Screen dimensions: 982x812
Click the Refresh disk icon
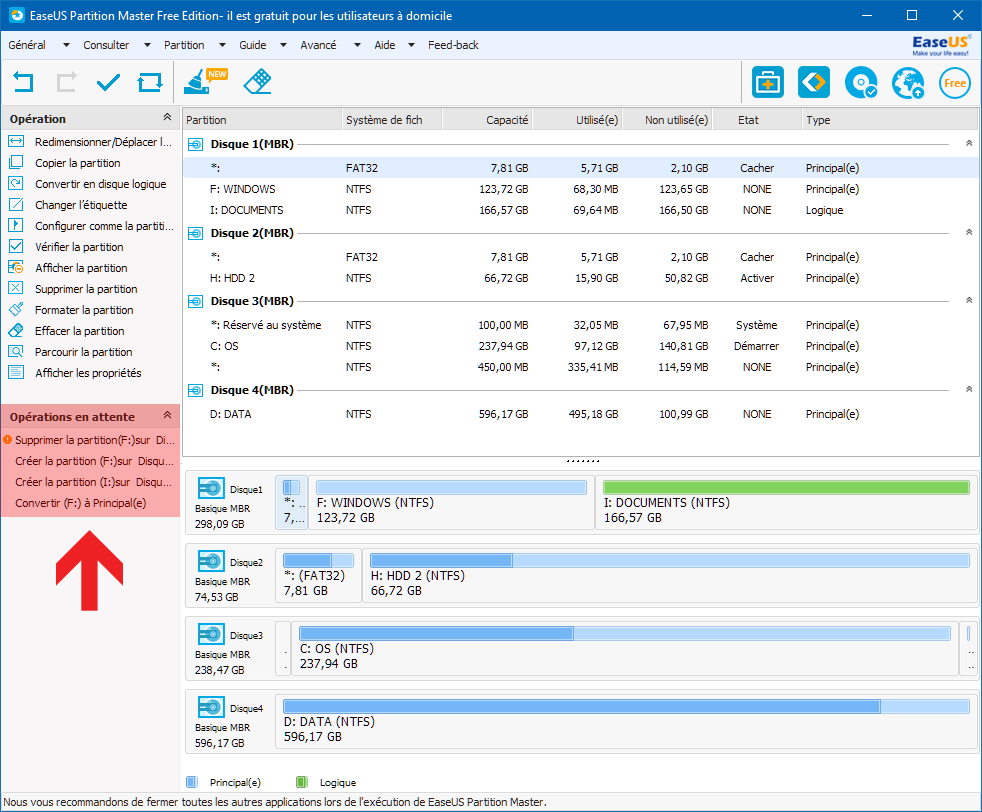(x=150, y=82)
